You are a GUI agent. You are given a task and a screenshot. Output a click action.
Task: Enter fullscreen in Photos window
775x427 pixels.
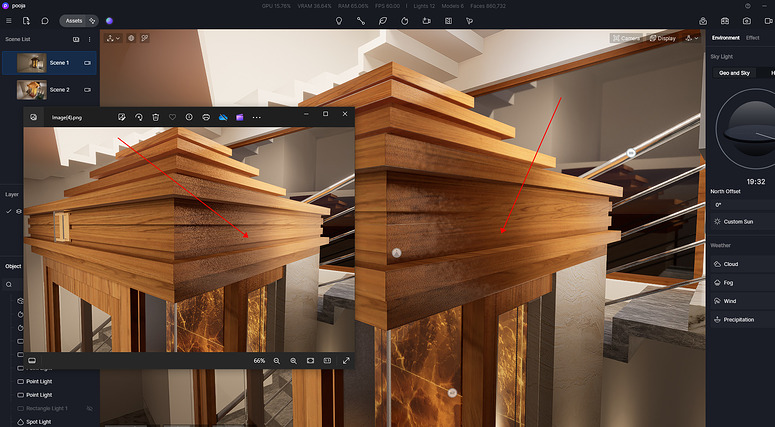point(346,361)
